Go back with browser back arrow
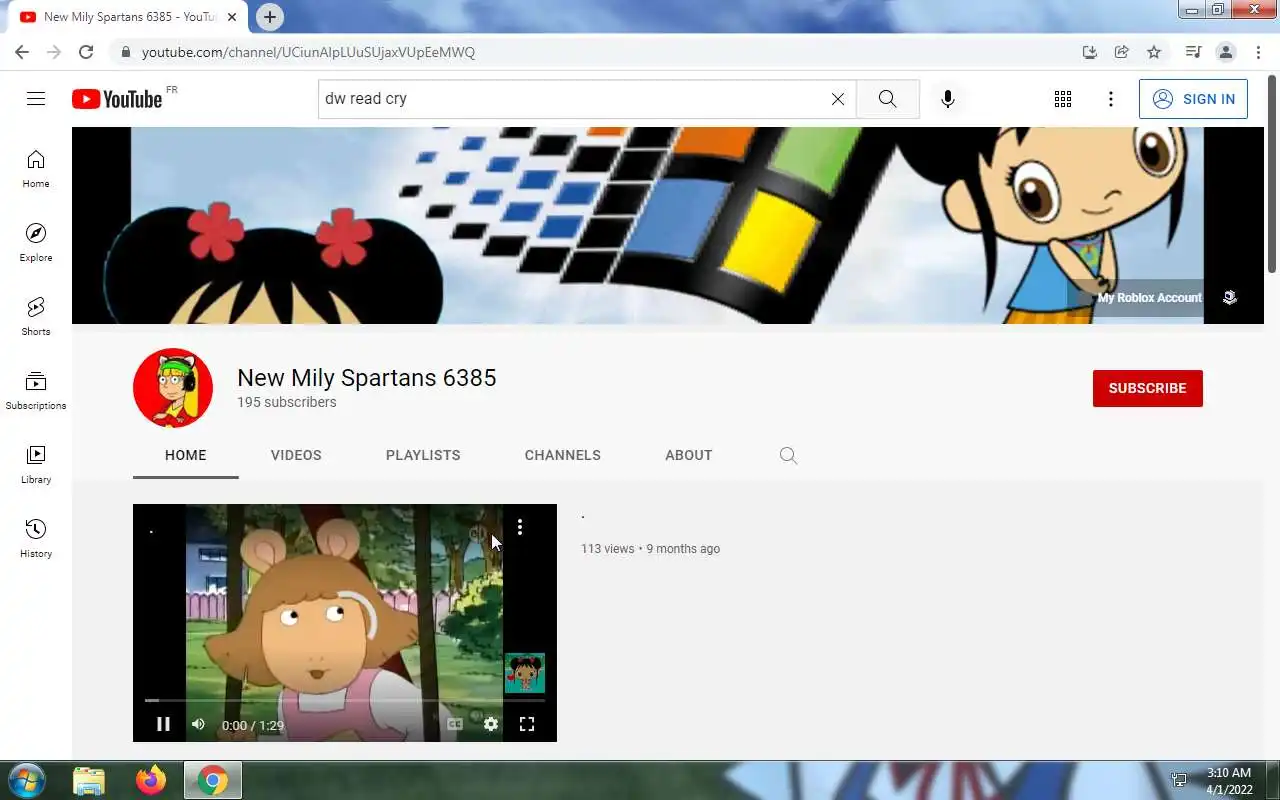This screenshot has width=1280, height=800. 22,52
